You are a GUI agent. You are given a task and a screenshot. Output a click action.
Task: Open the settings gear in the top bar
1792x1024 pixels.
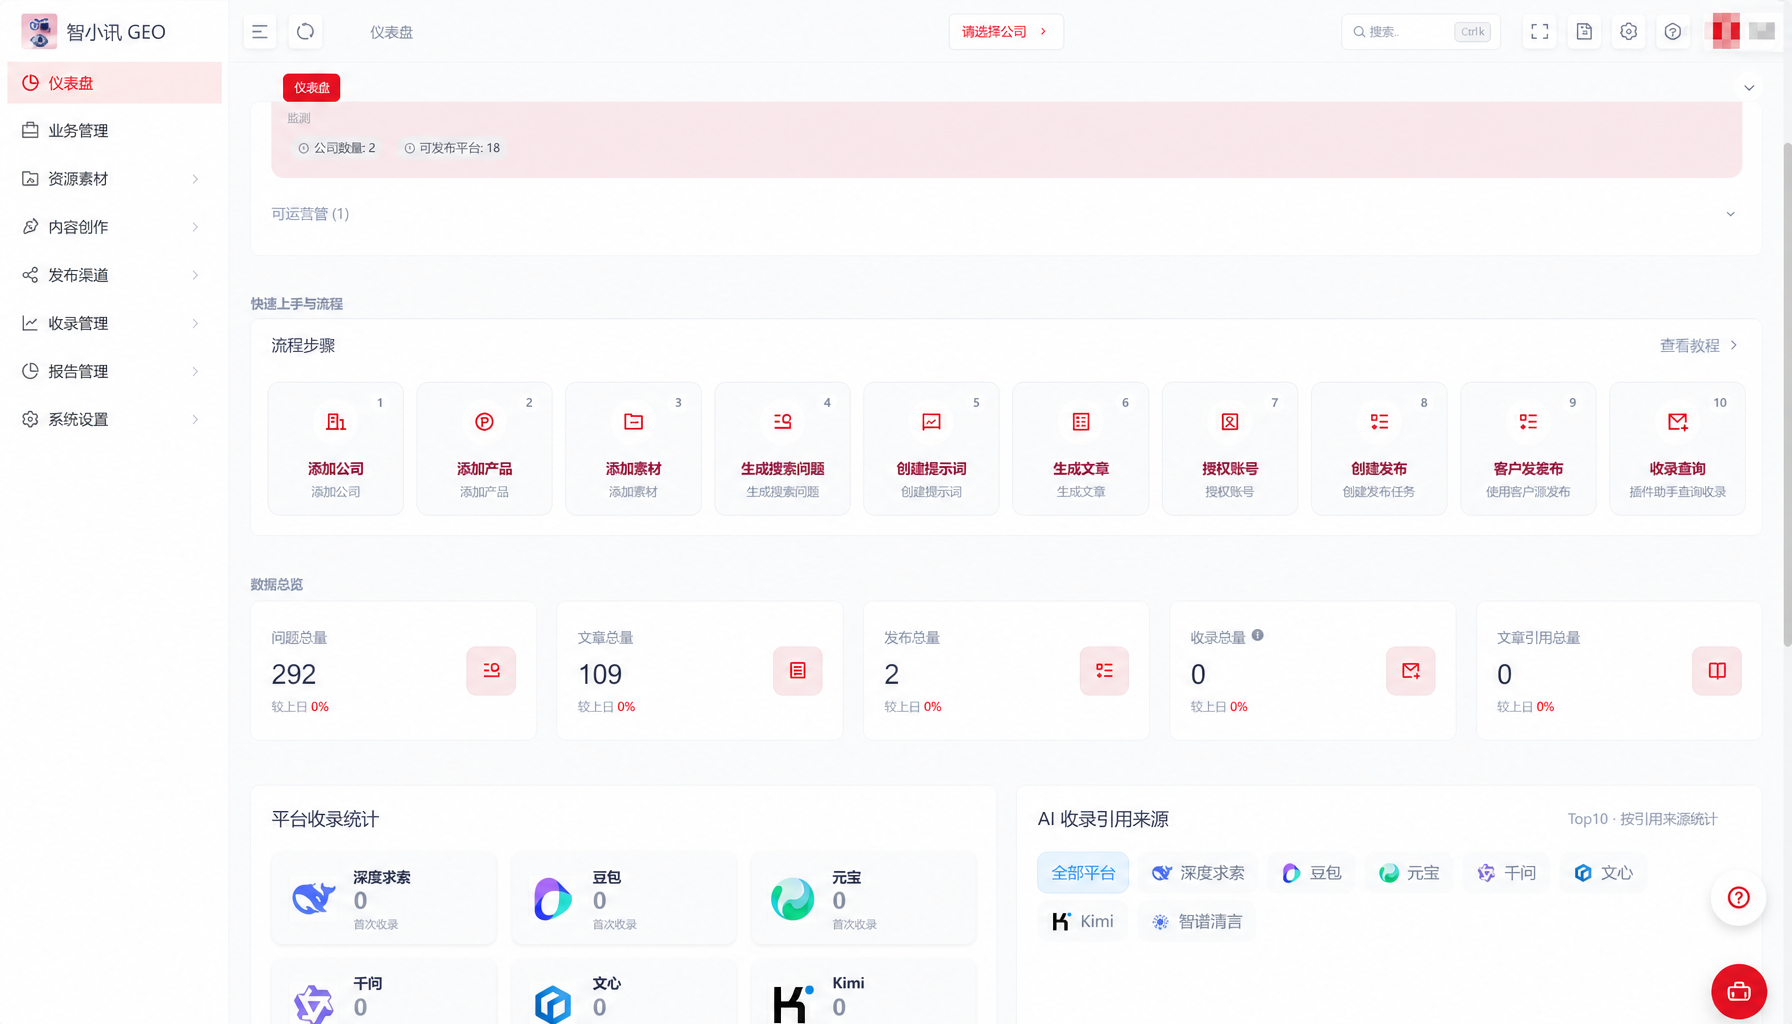click(1629, 32)
